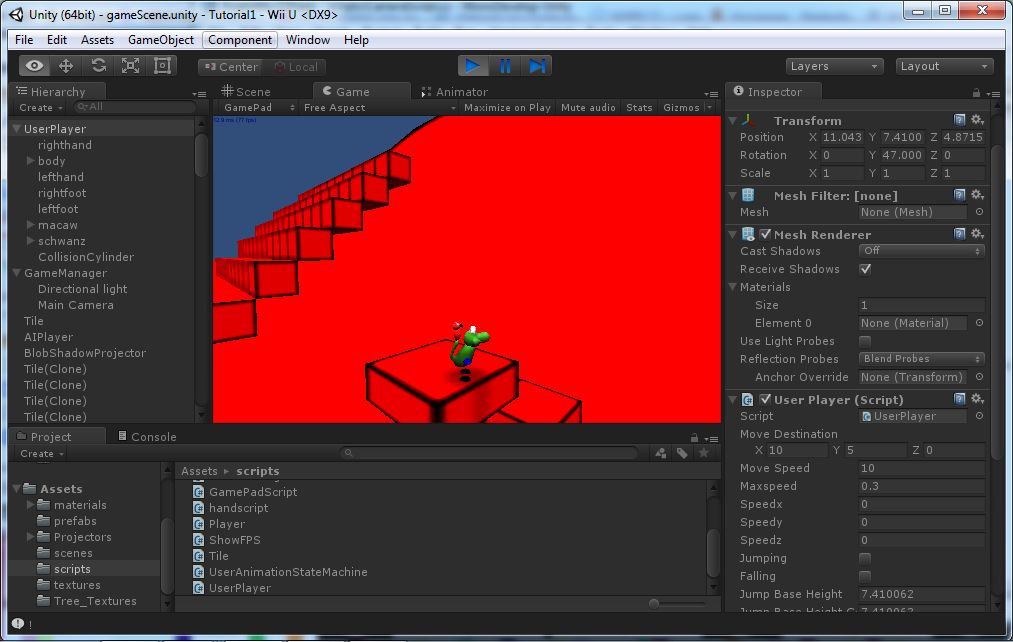Expand the body hierarchy node
This screenshot has height=642, width=1013.
pyautogui.click(x=30, y=160)
